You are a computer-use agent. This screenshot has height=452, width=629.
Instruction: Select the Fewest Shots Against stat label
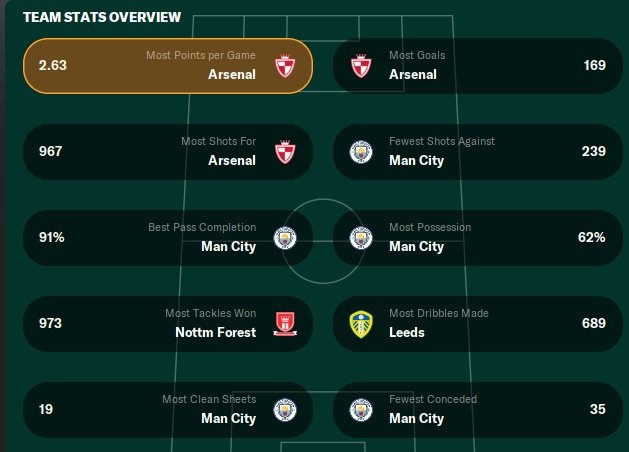click(x=442, y=142)
